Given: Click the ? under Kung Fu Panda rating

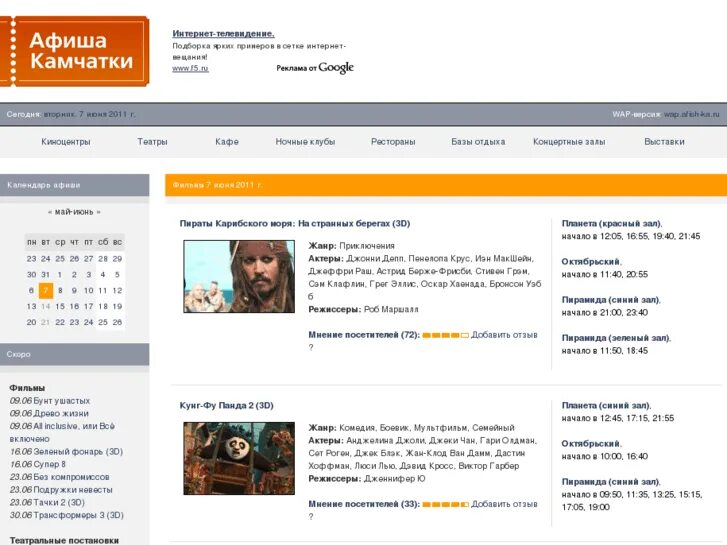Looking at the screenshot, I should click(x=311, y=517).
